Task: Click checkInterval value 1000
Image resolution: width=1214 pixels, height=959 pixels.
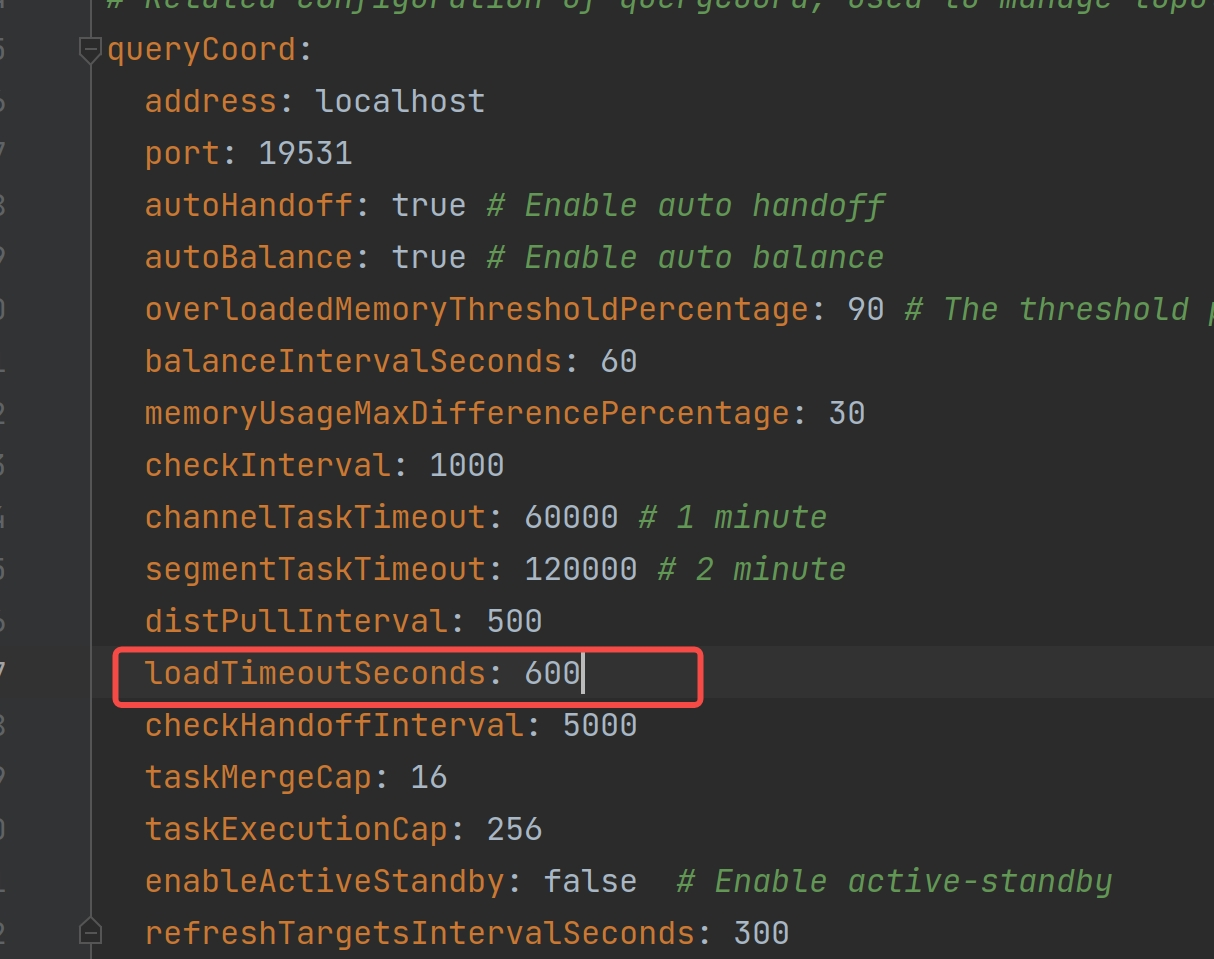Action: pos(467,465)
